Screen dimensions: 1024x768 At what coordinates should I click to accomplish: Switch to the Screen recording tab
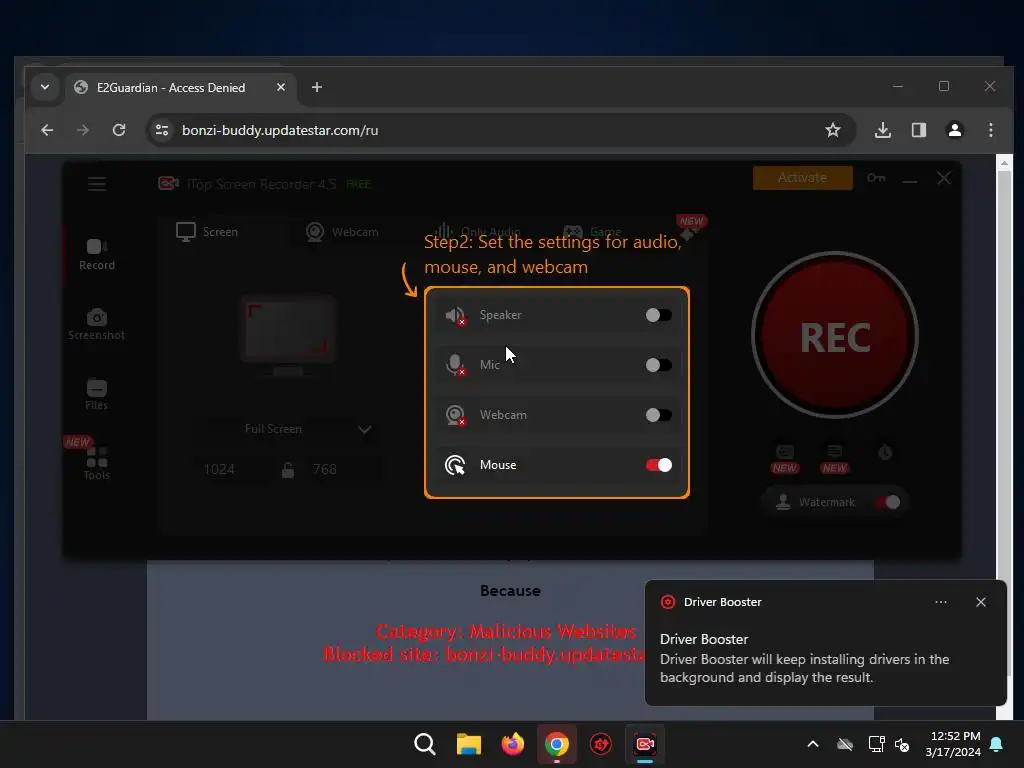coord(207,232)
